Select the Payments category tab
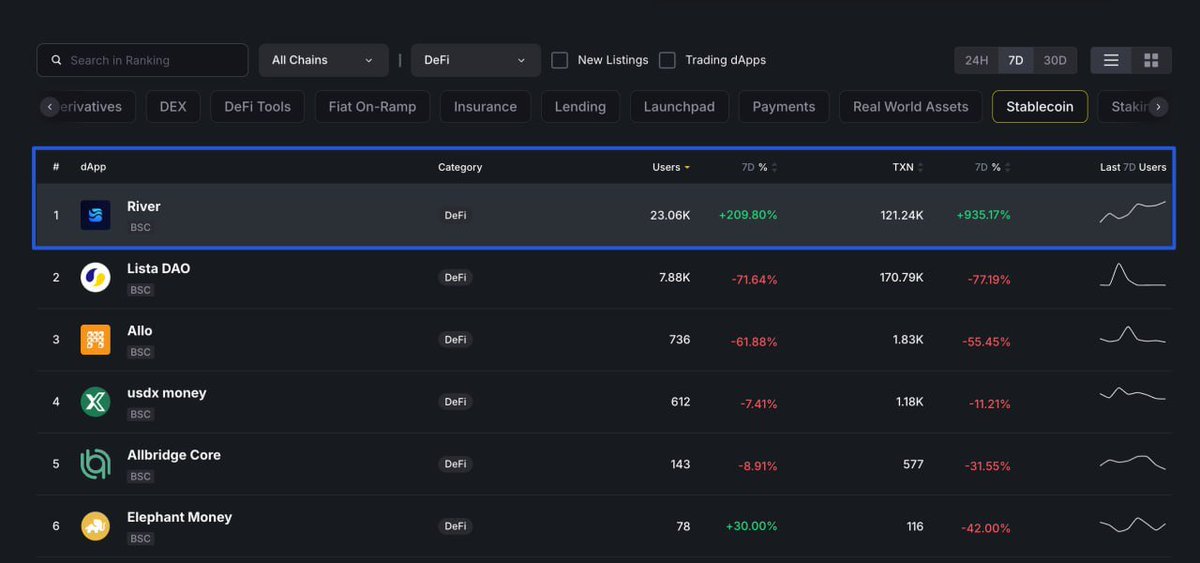Screen dimensions: 1200x563 (x=784, y=107)
